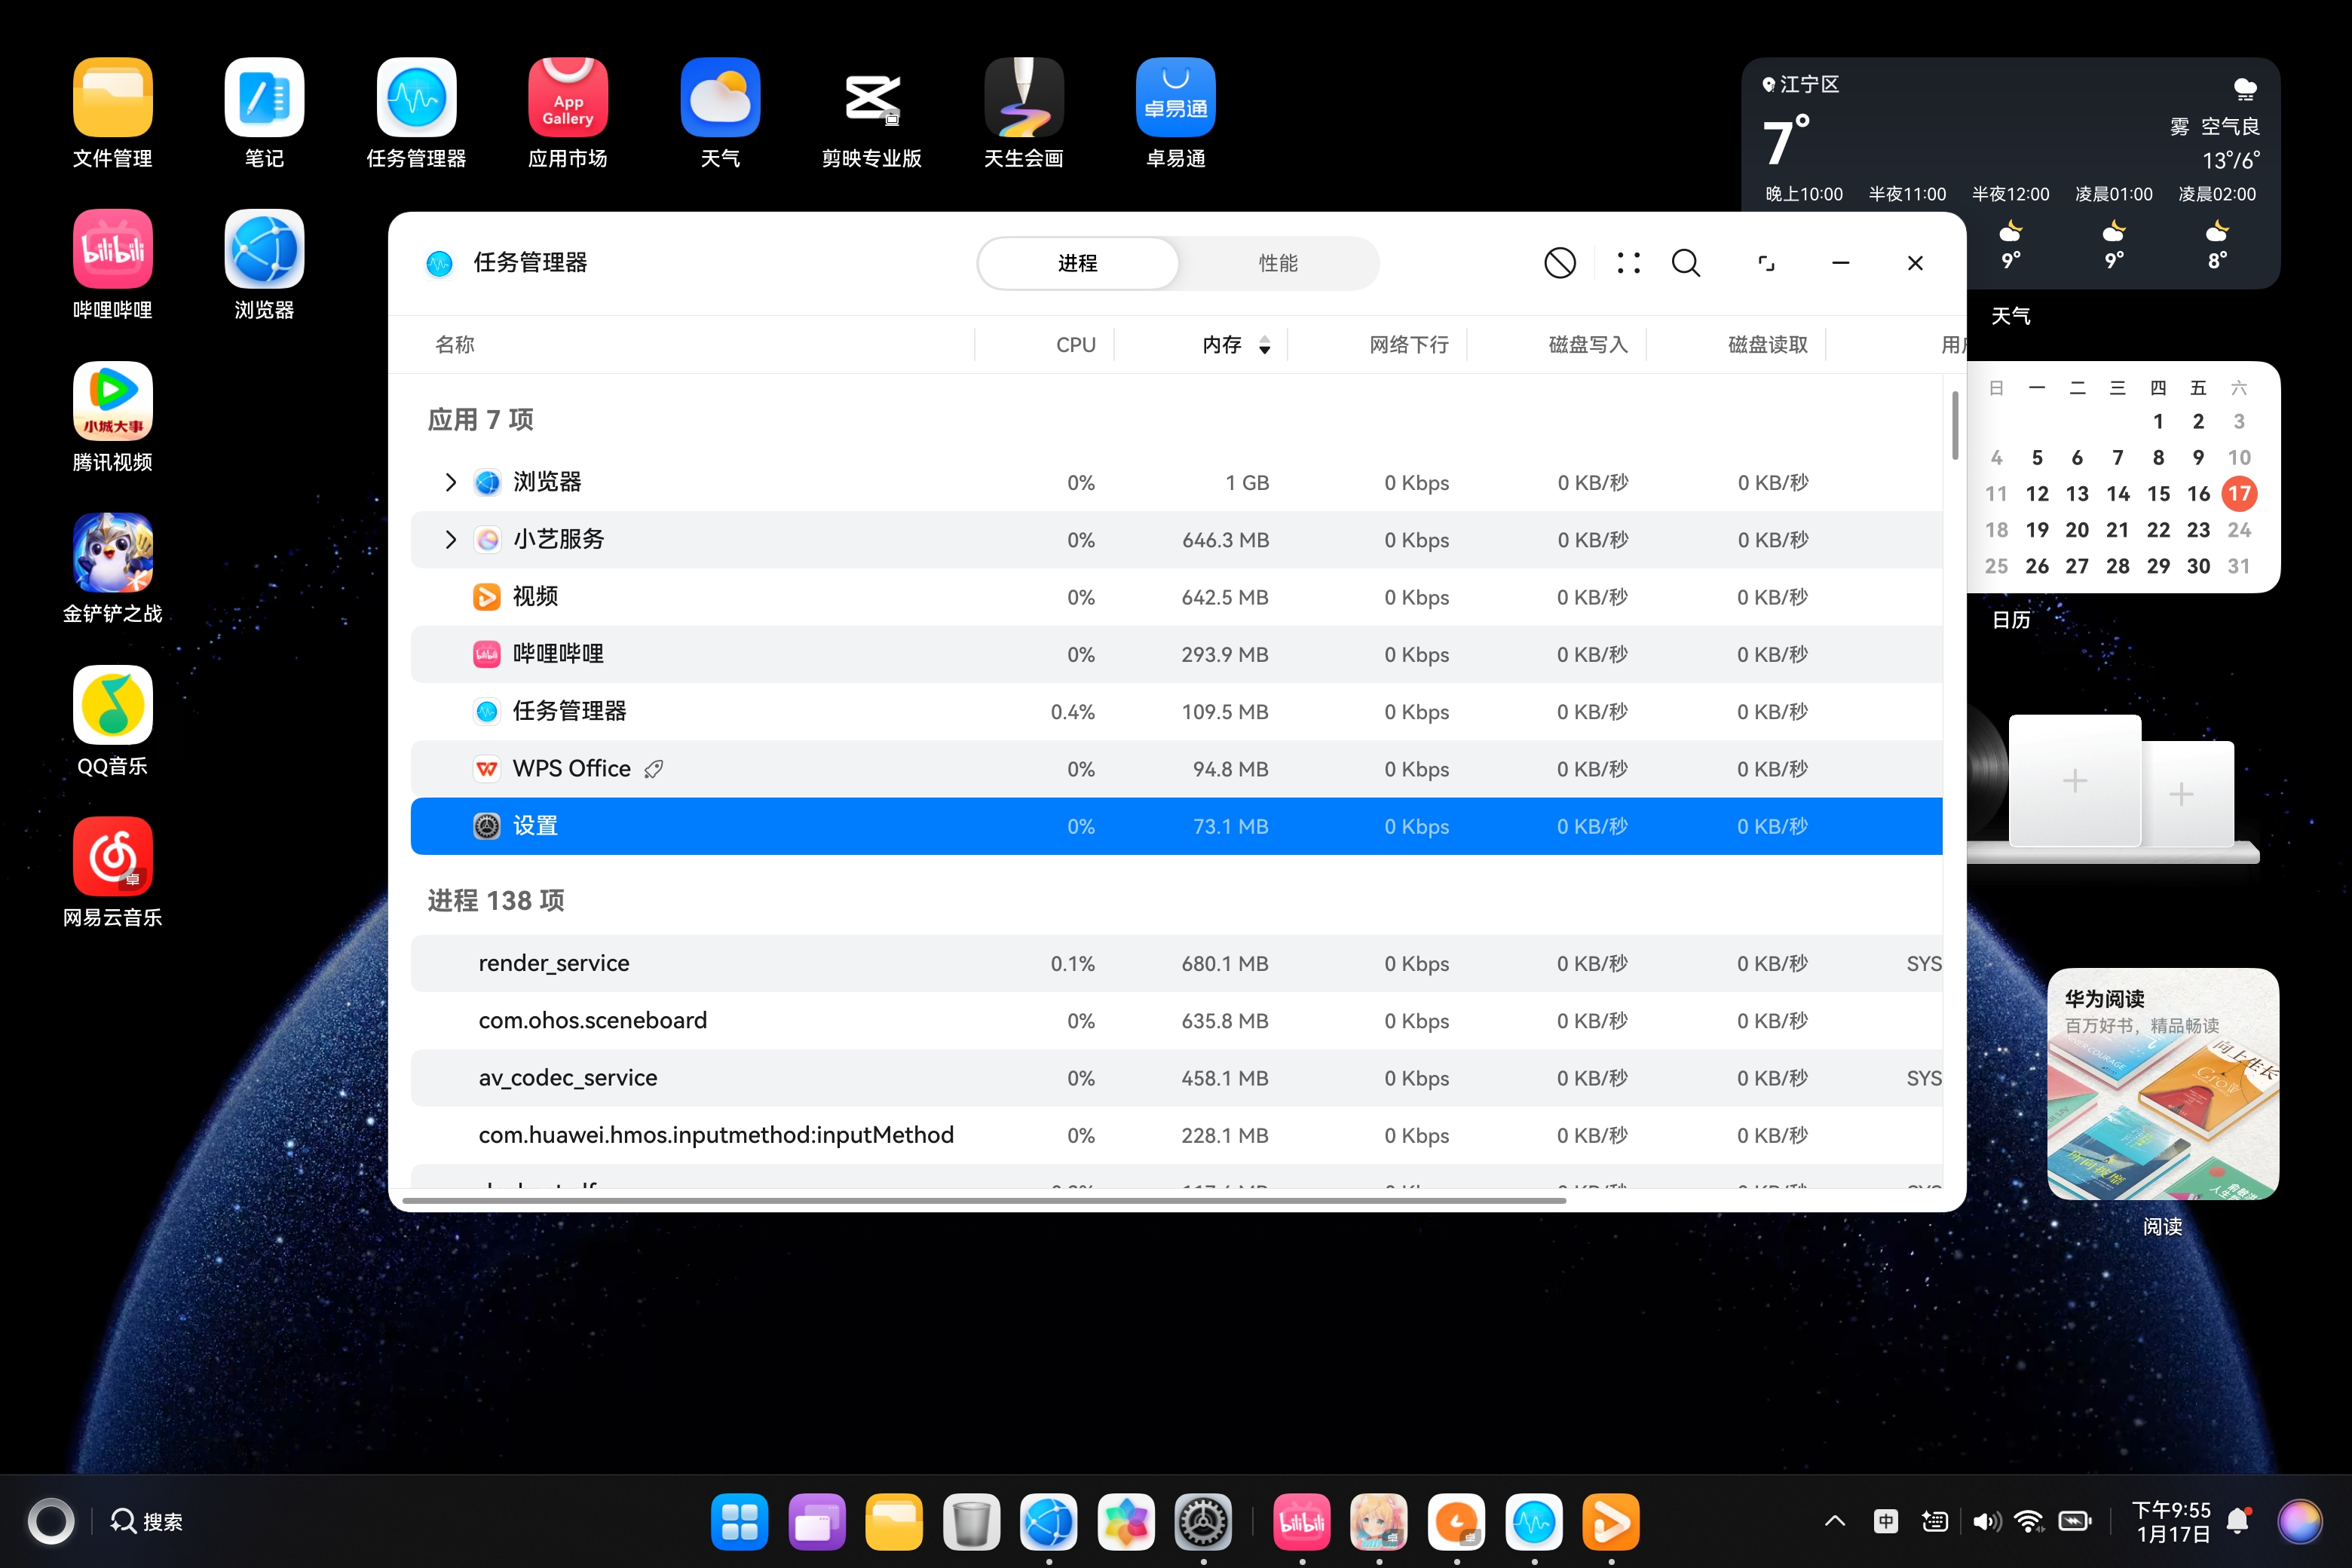Select the 进程 tab

(1078, 263)
